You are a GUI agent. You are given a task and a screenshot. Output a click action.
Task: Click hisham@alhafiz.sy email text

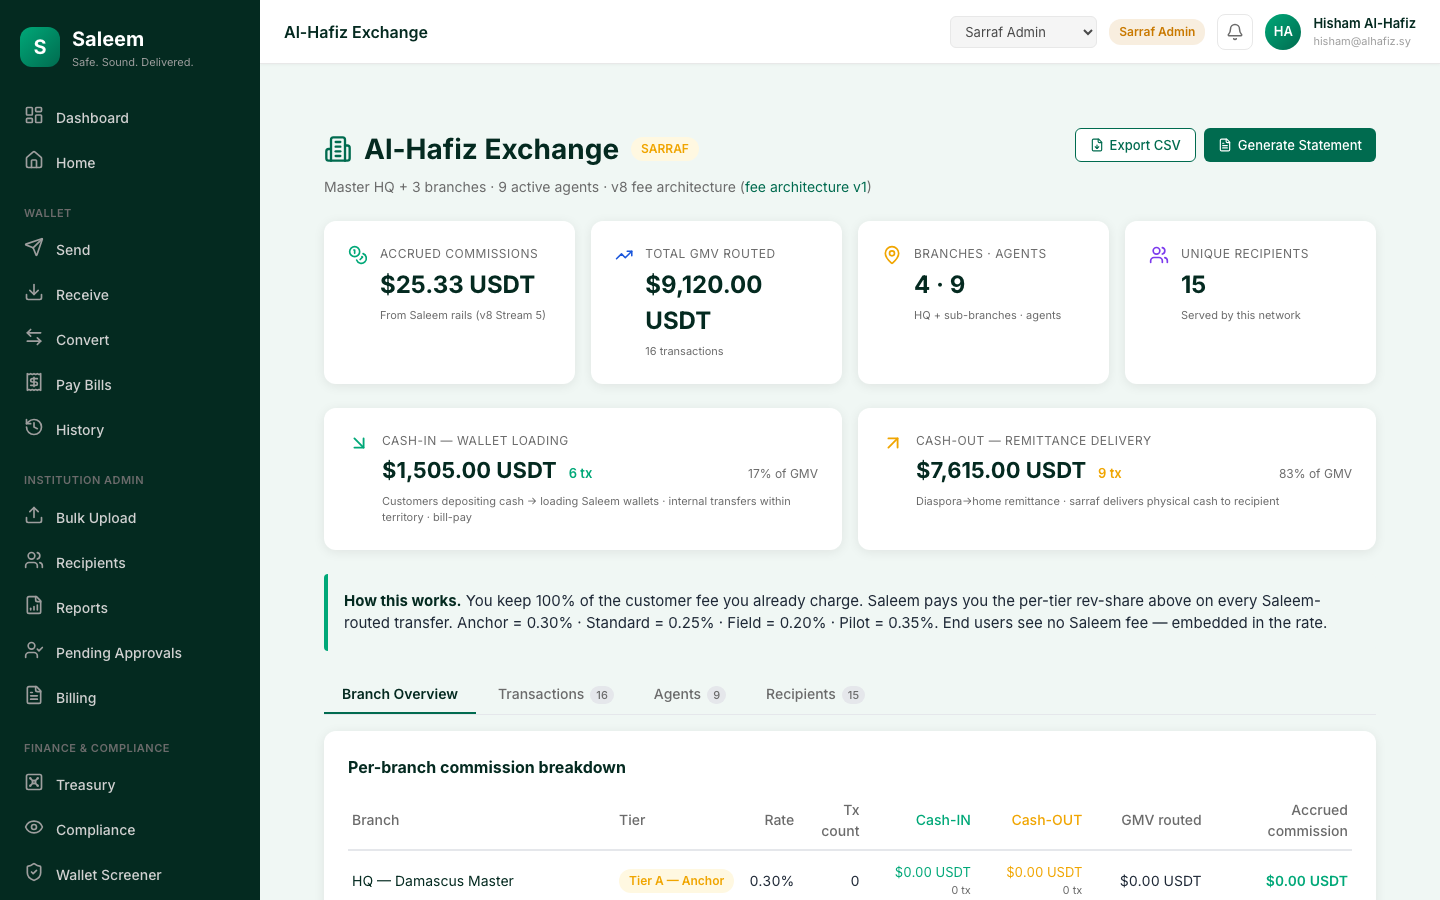pos(1362,42)
